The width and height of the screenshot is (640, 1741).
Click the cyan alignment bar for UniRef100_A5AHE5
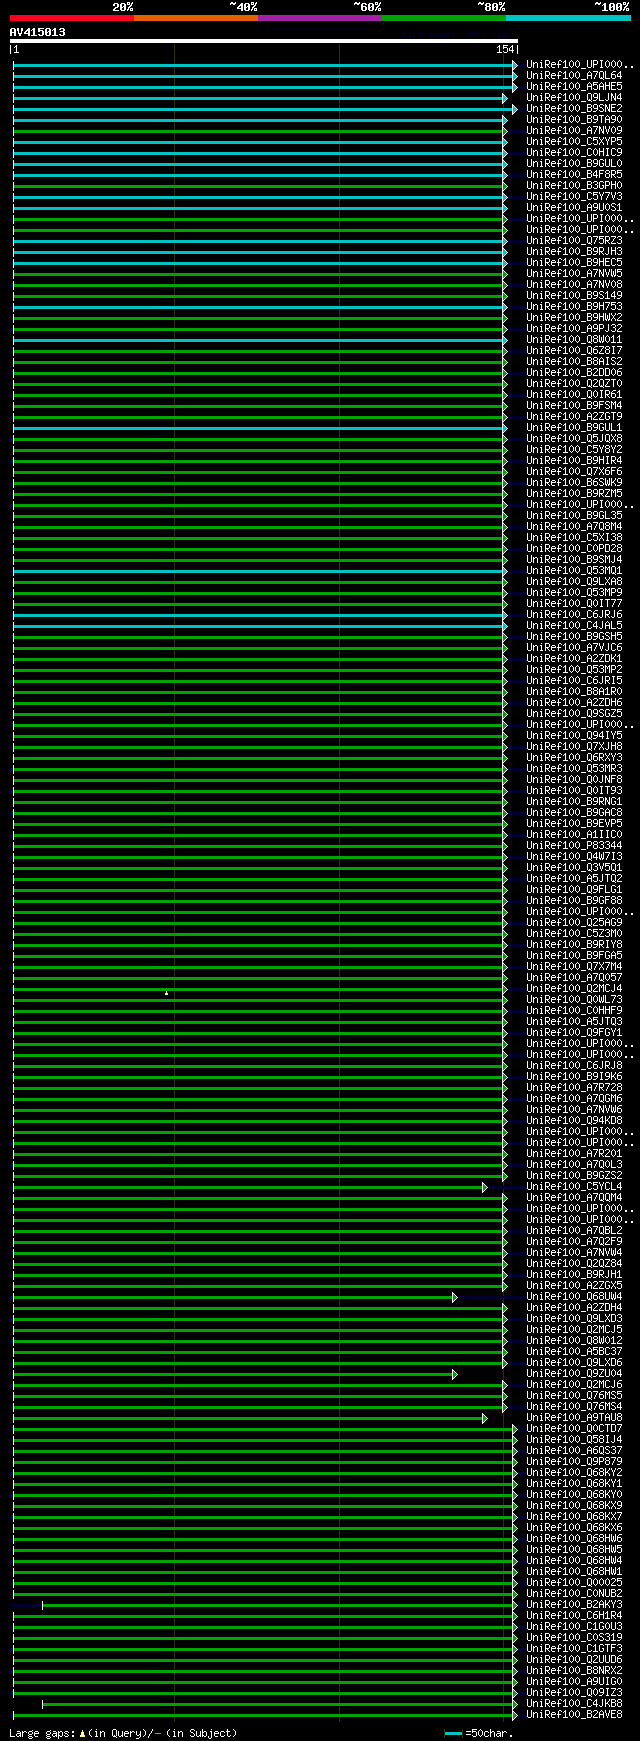tap(263, 87)
